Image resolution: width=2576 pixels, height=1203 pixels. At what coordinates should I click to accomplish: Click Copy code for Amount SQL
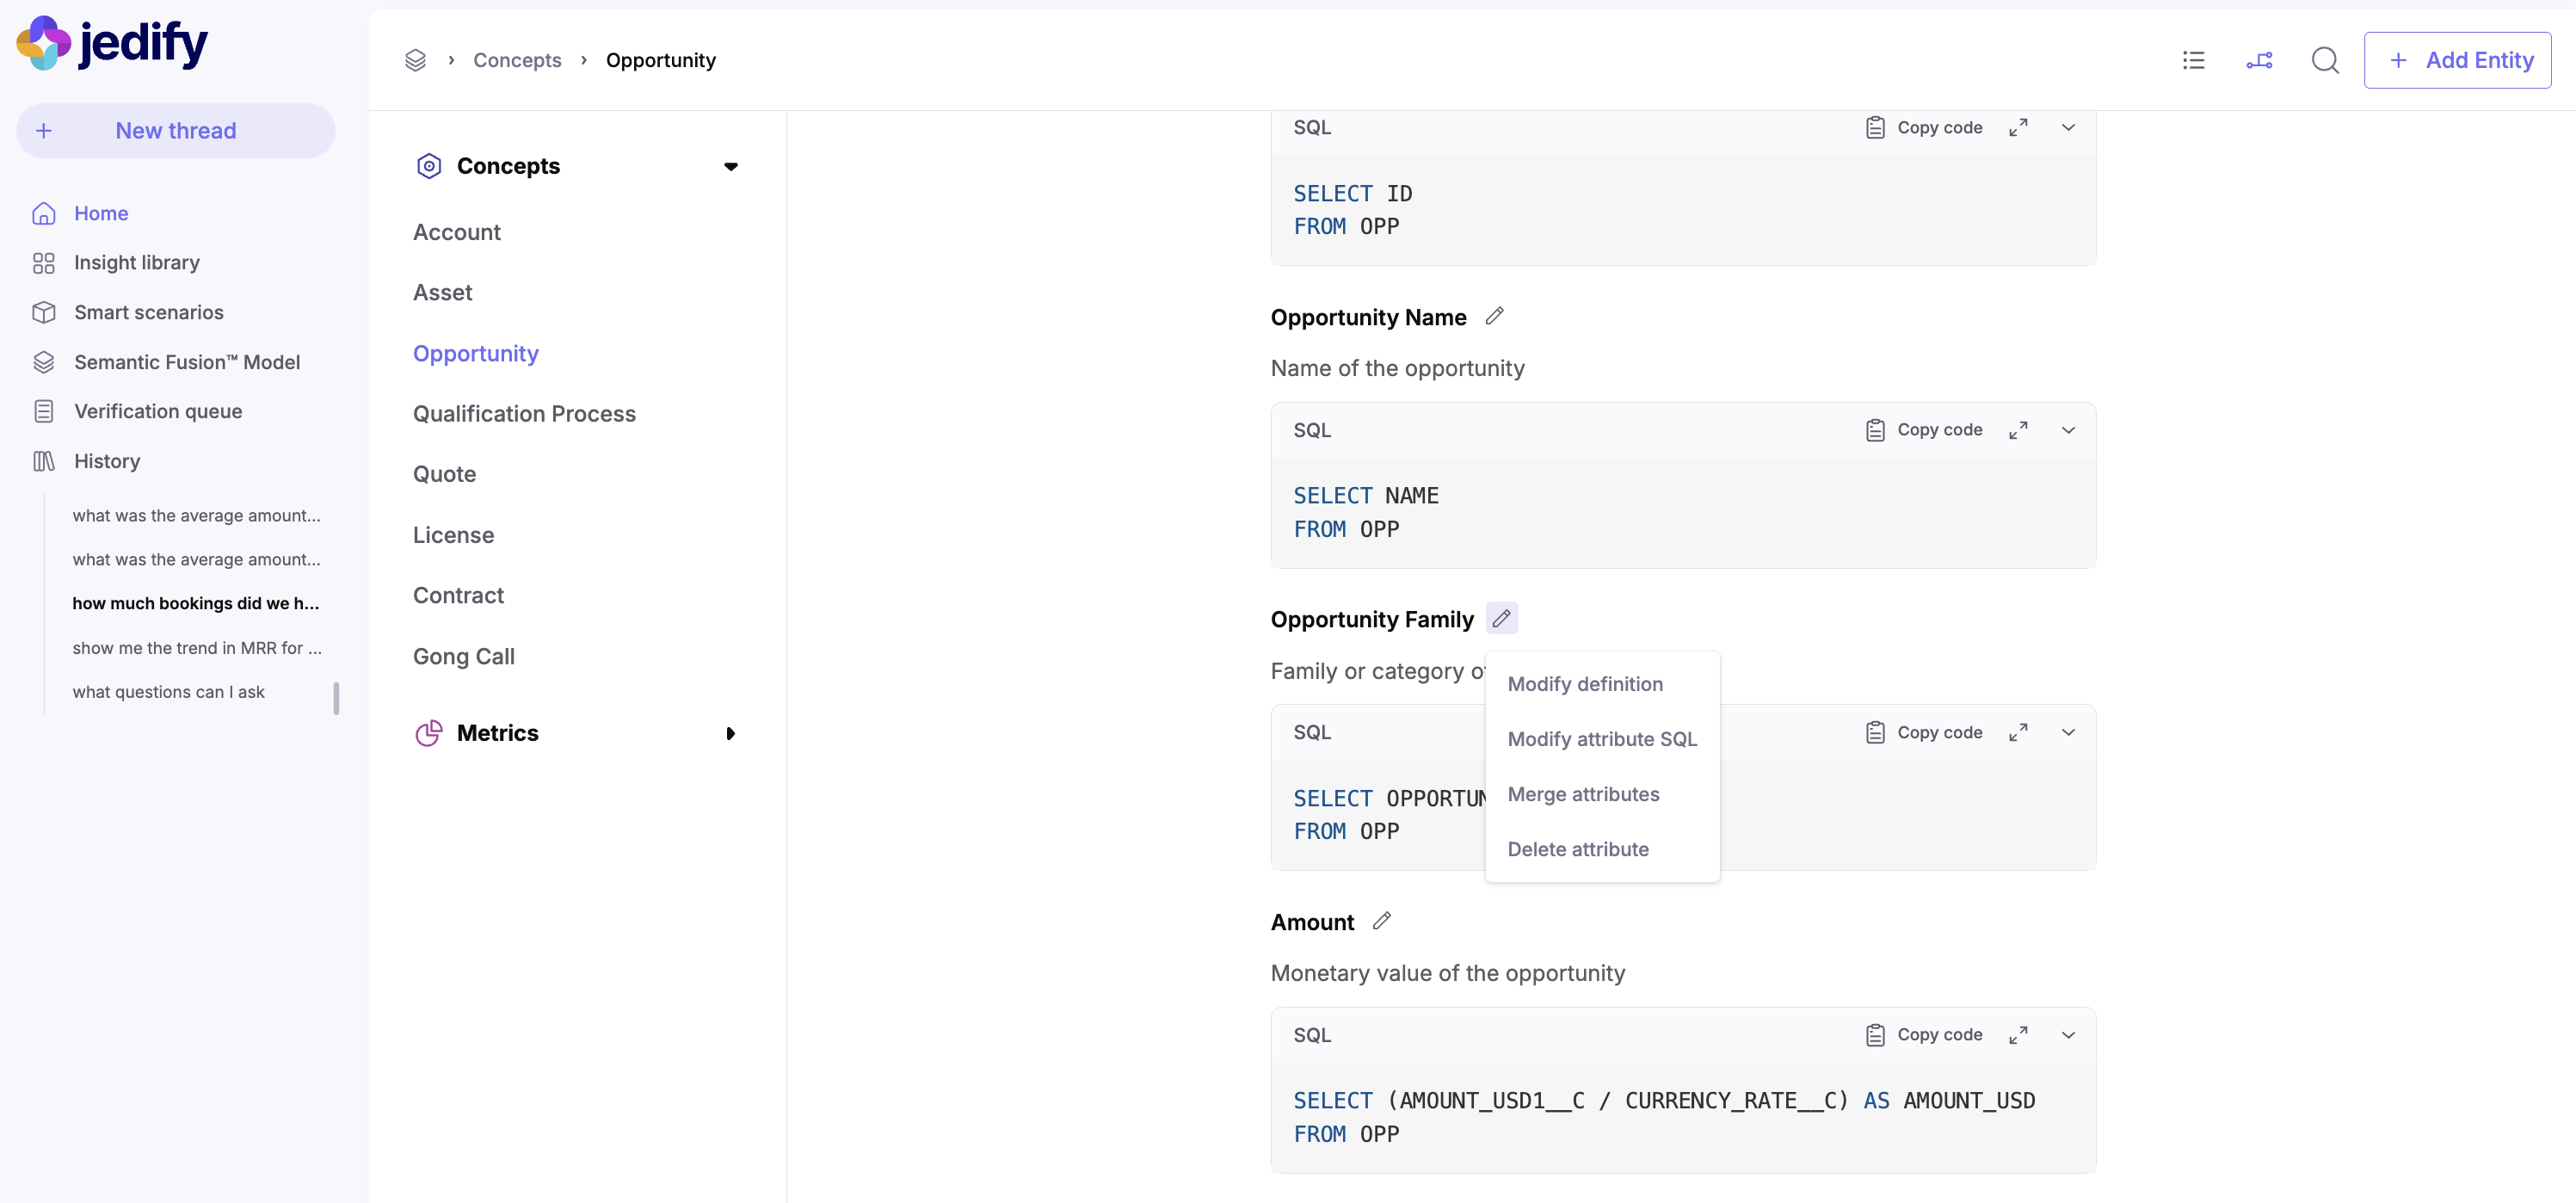coord(1924,1035)
